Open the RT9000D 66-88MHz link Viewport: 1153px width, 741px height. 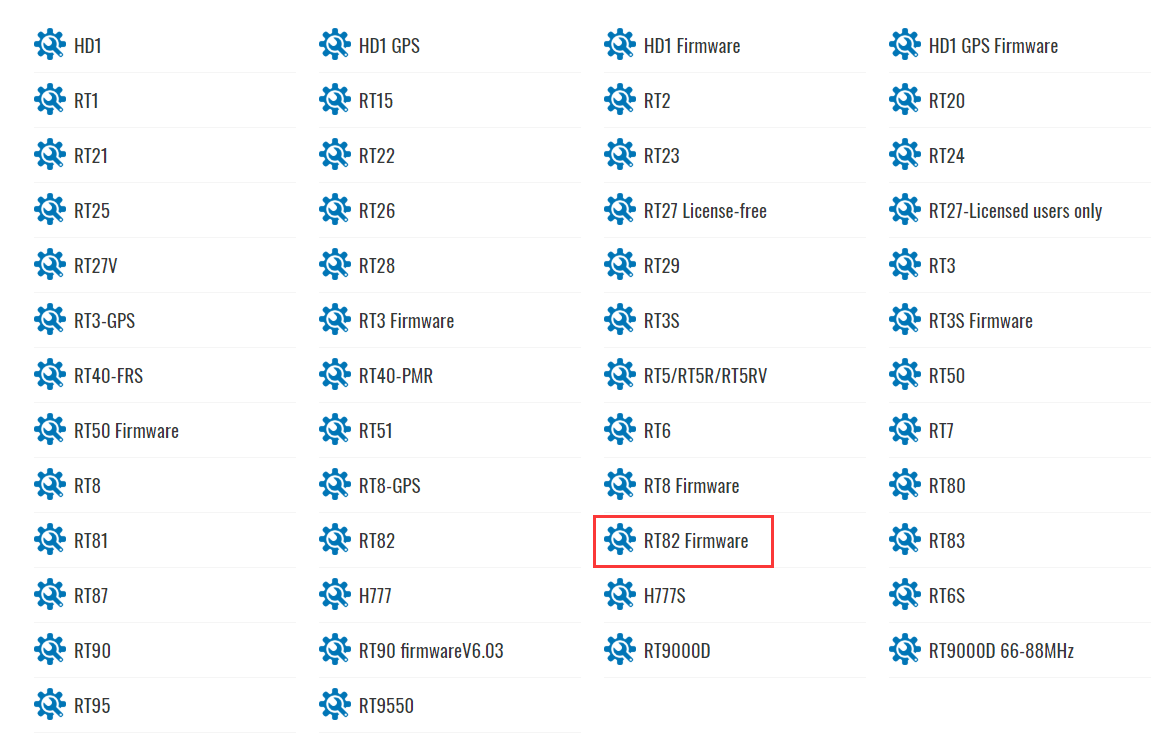click(x=1001, y=651)
